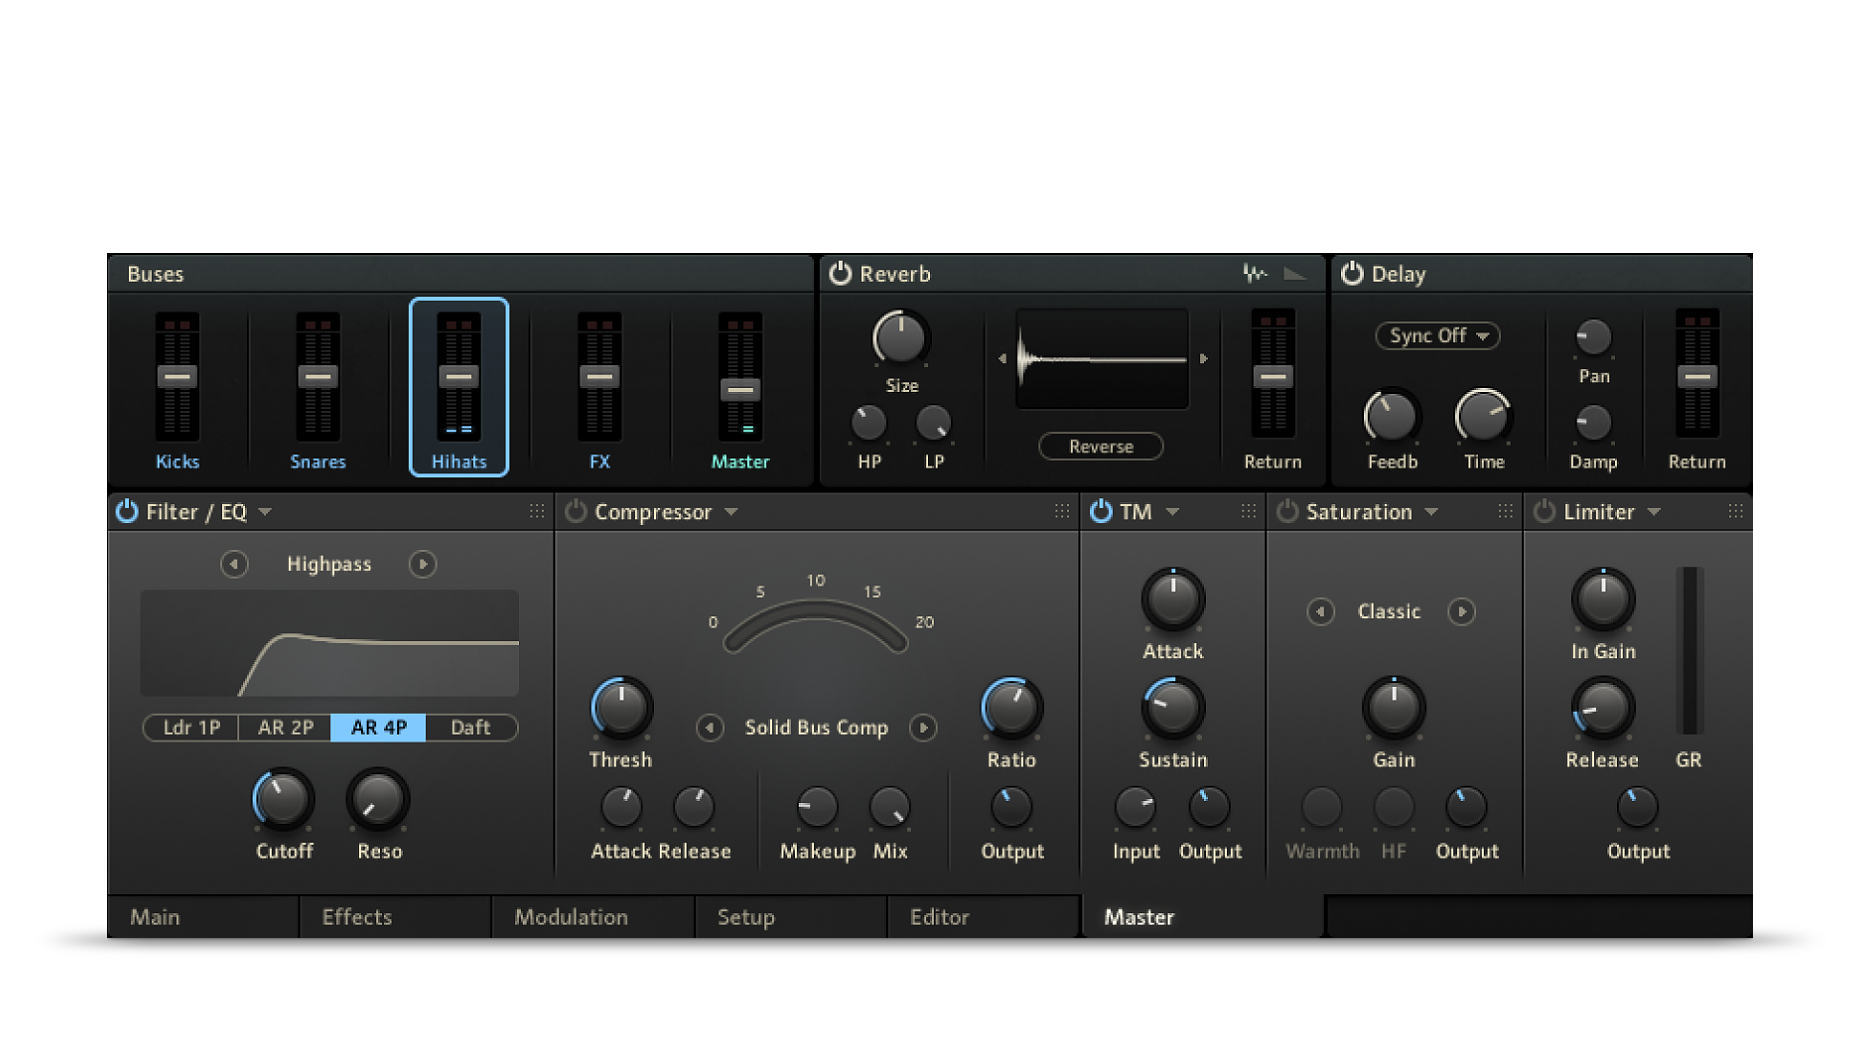
Task: Click the Kicks bus fader
Action: coord(177,377)
